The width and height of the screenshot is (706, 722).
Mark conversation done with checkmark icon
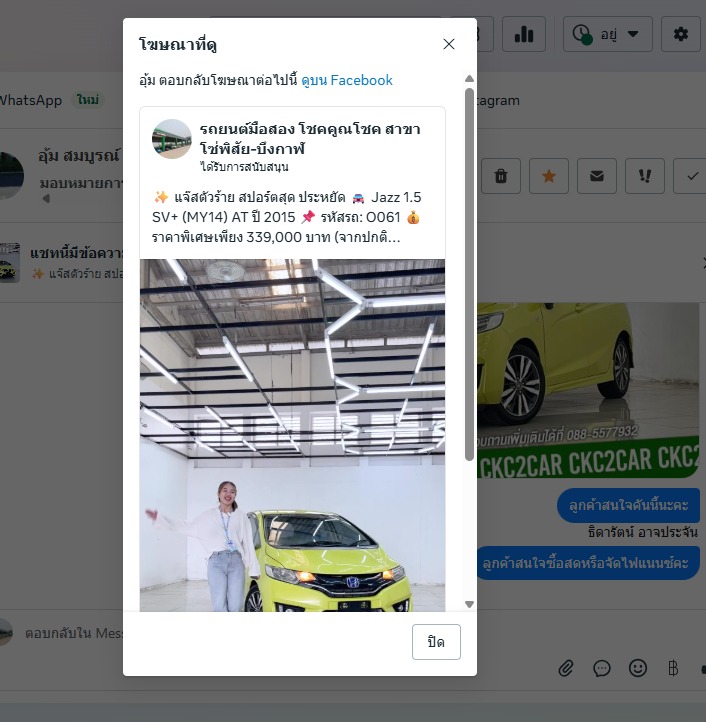pyautogui.click(x=691, y=176)
